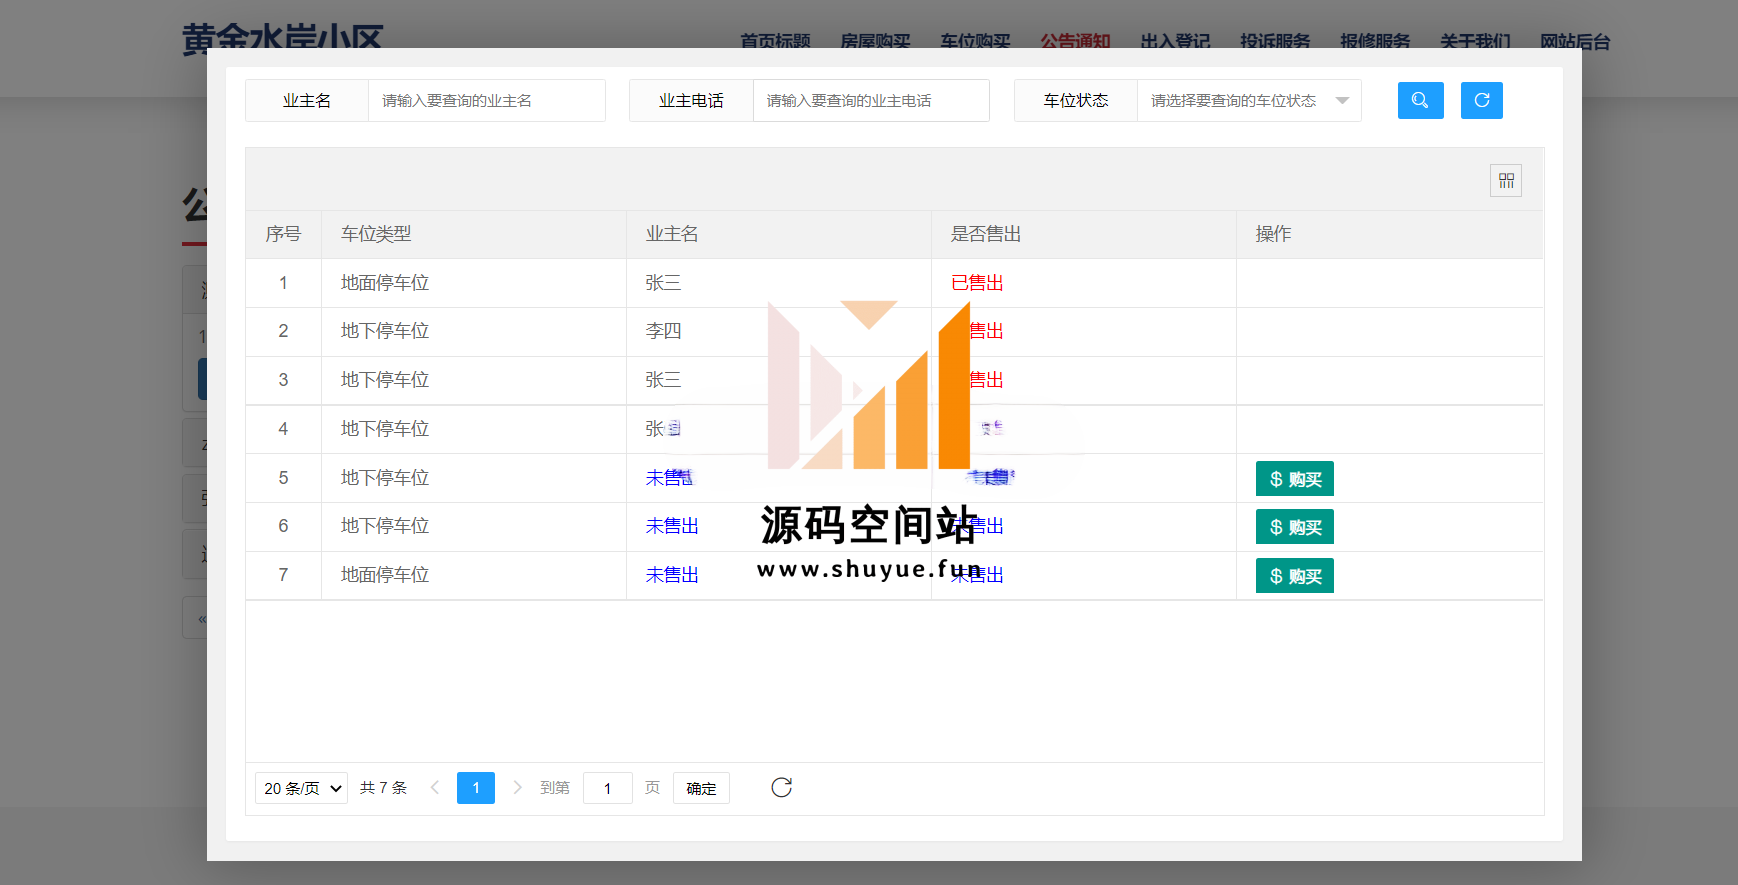The height and width of the screenshot is (885, 1738).
Task: Open 关于我们 menu in background page
Action: [x=1475, y=41]
